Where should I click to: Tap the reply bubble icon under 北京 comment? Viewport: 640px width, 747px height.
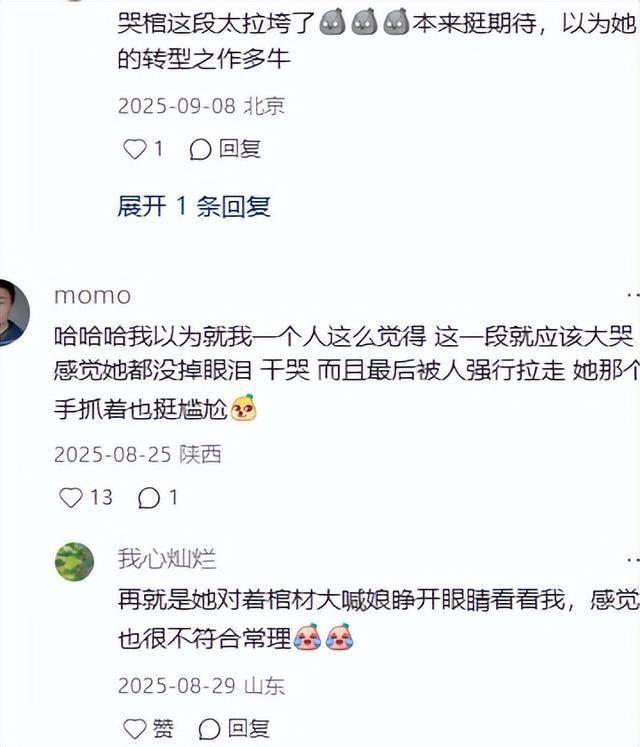point(200,150)
